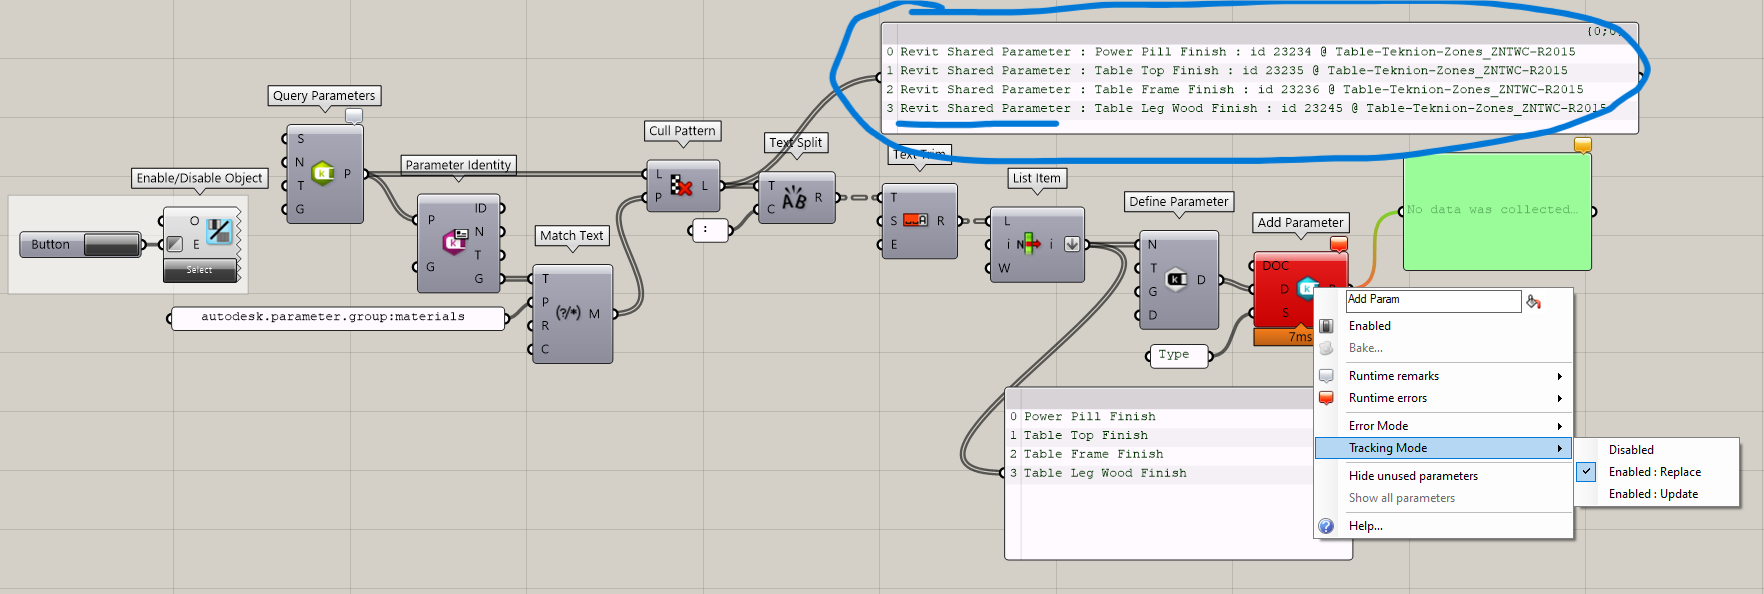The image size is (1764, 594).
Task: Click the id 23234 Power Pill Finish row
Action: click(x=1260, y=52)
